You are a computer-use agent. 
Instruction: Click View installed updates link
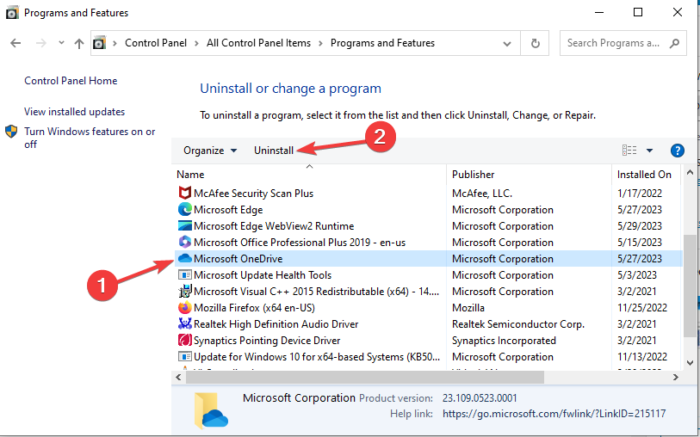click(74, 111)
